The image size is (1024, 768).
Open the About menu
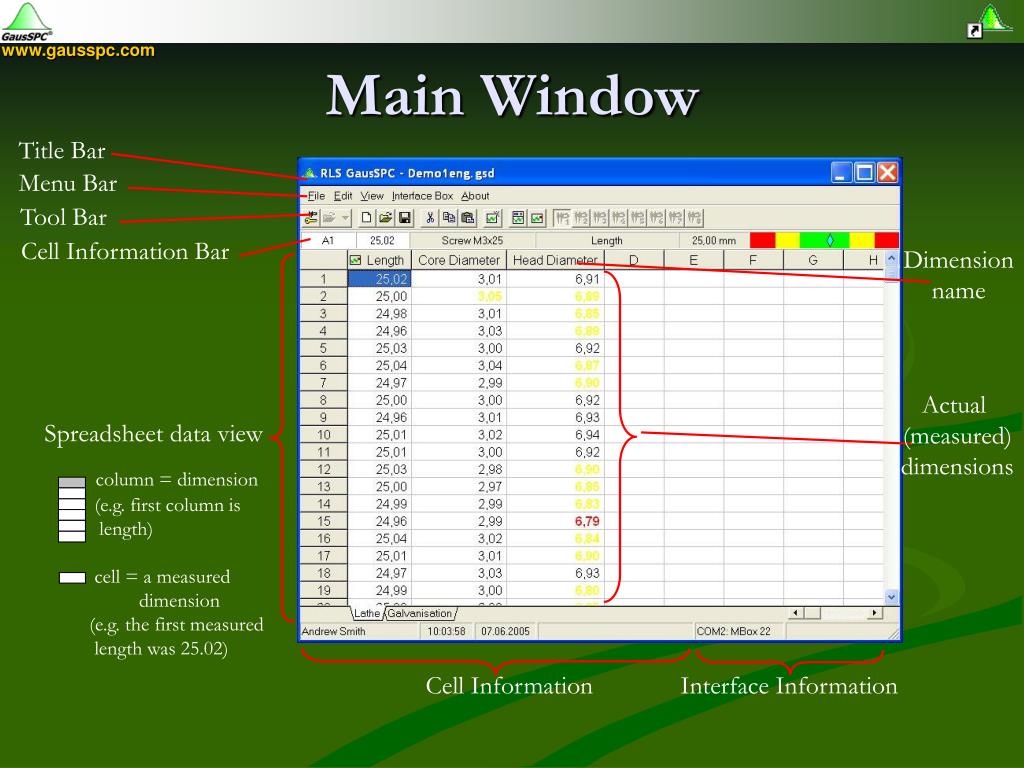coord(475,196)
